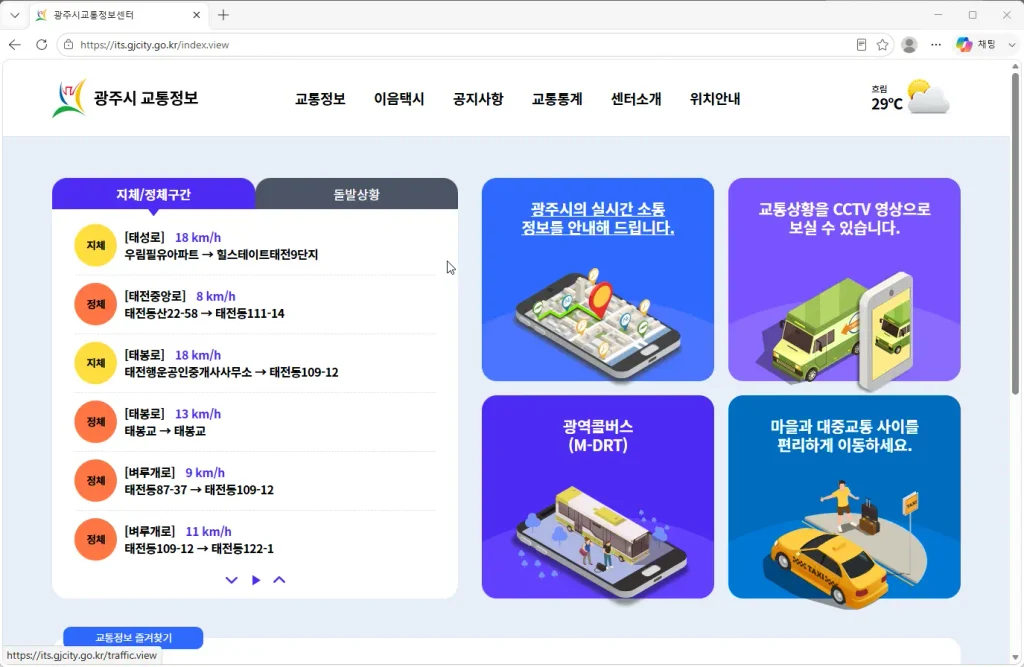This screenshot has height=667, width=1024.
Task: Open Copilot 채팅 button
Action: pos(976,44)
